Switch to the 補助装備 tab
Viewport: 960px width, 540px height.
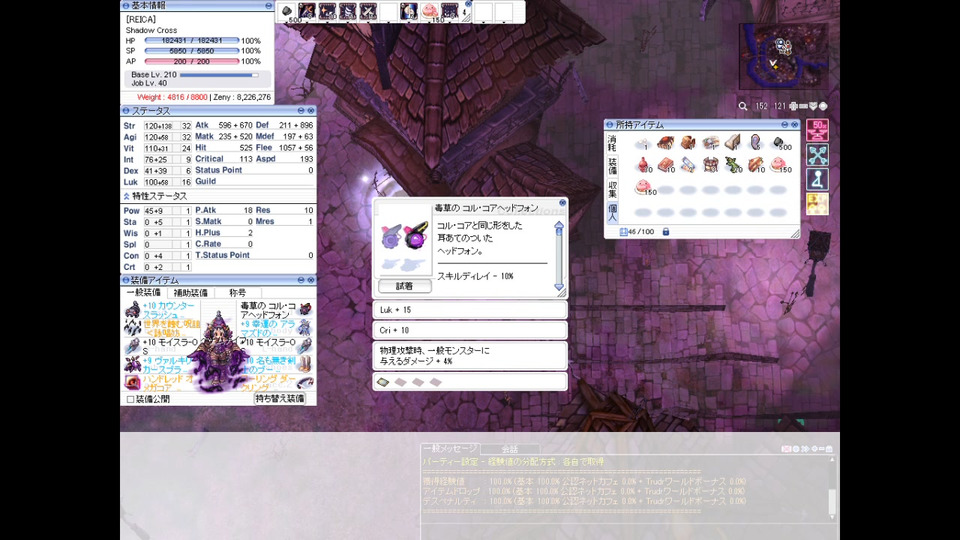190,293
